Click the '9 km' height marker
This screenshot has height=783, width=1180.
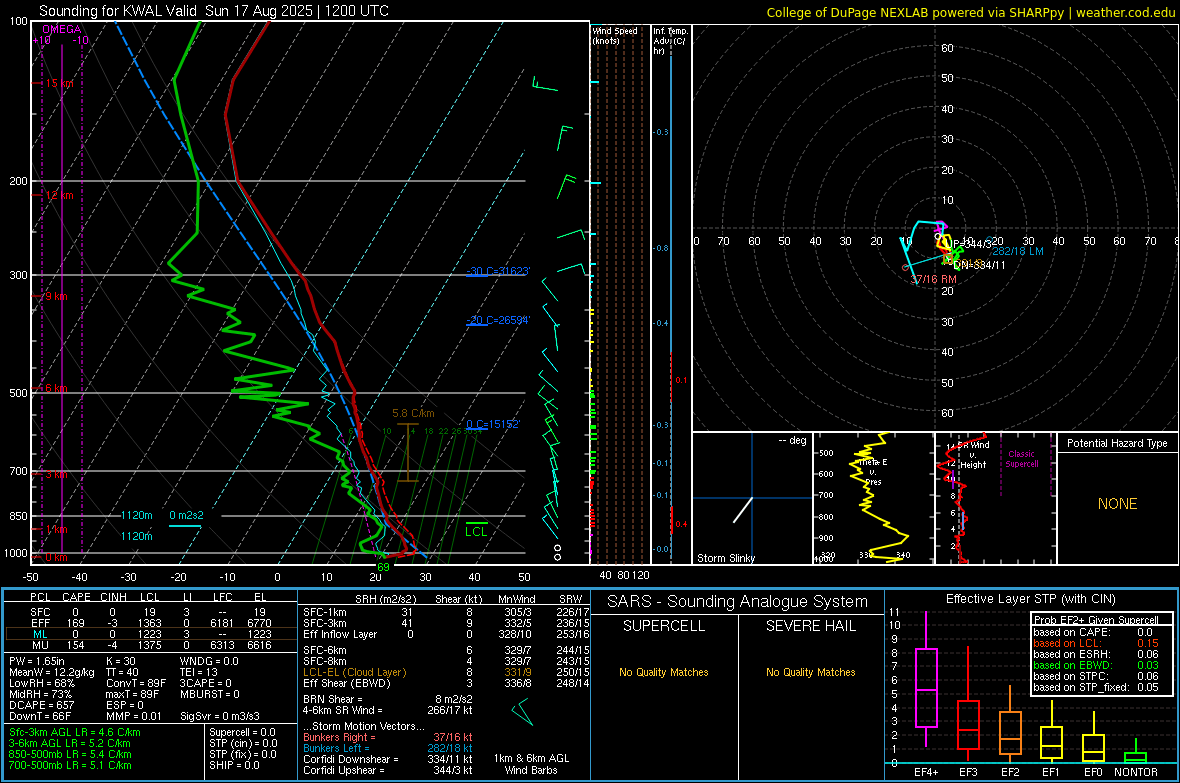(x=56, y=297)
